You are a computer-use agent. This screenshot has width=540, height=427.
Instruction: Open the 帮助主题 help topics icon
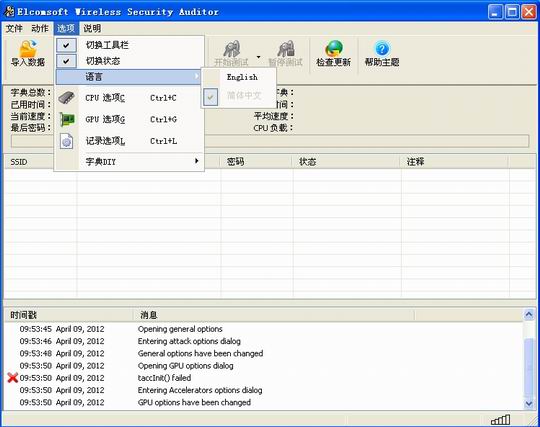coord(382,49)
